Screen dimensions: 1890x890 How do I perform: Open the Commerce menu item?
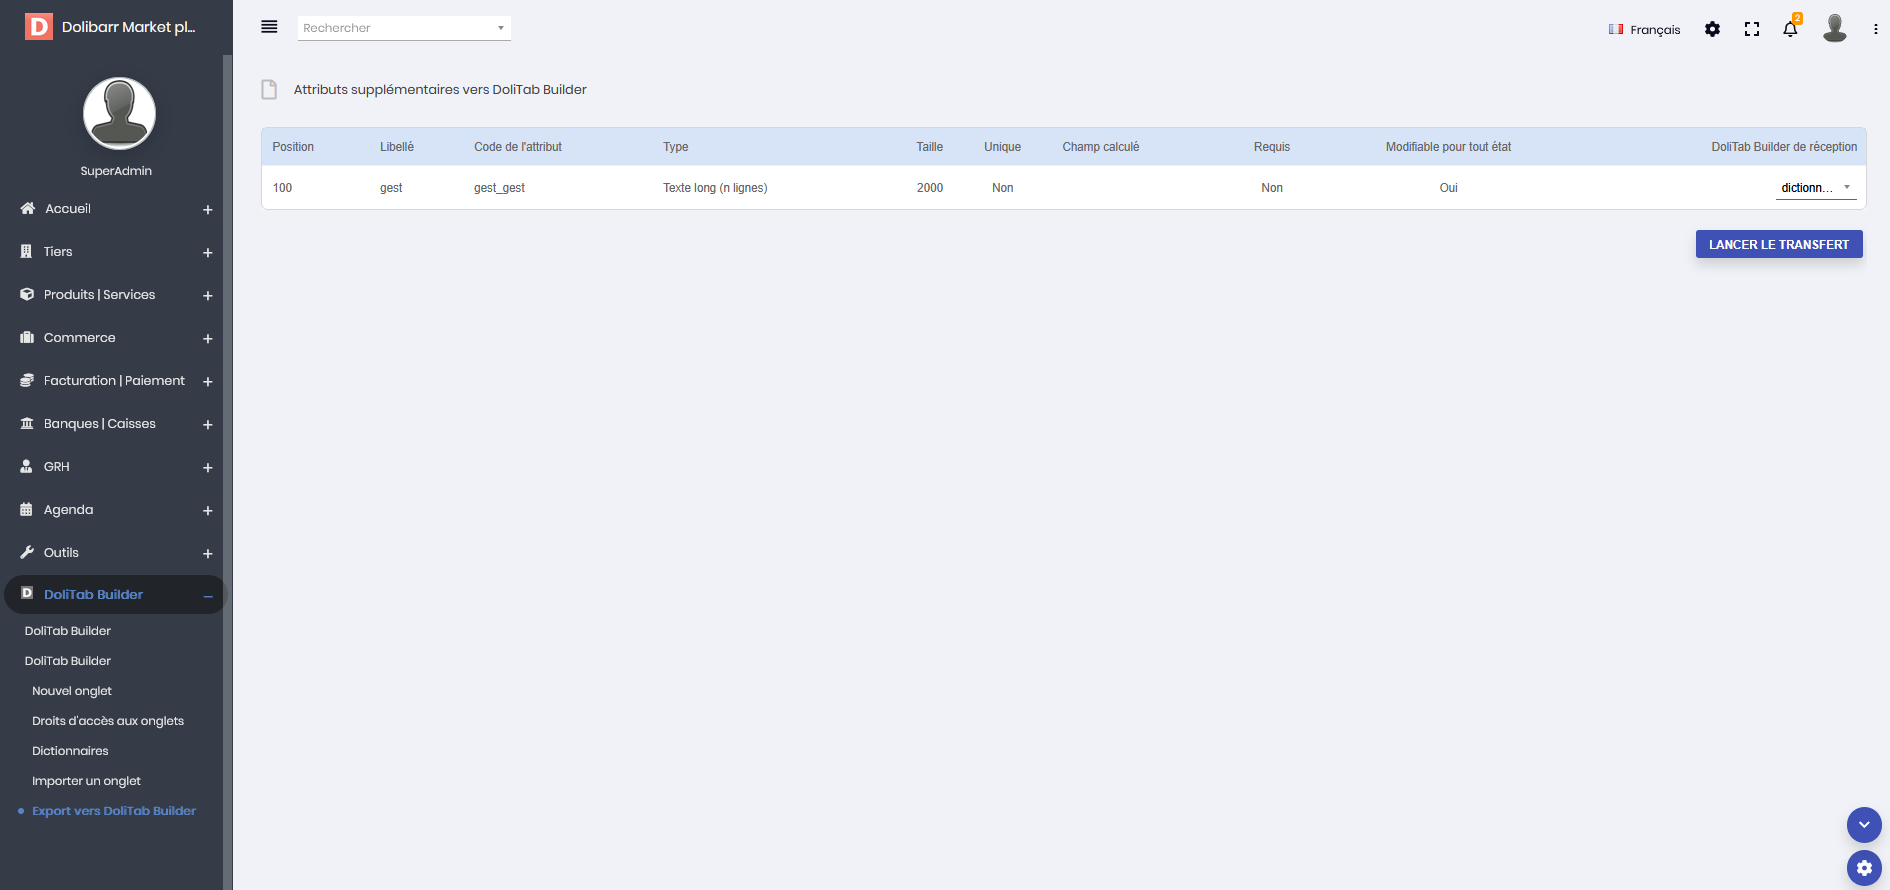point(80,337)
